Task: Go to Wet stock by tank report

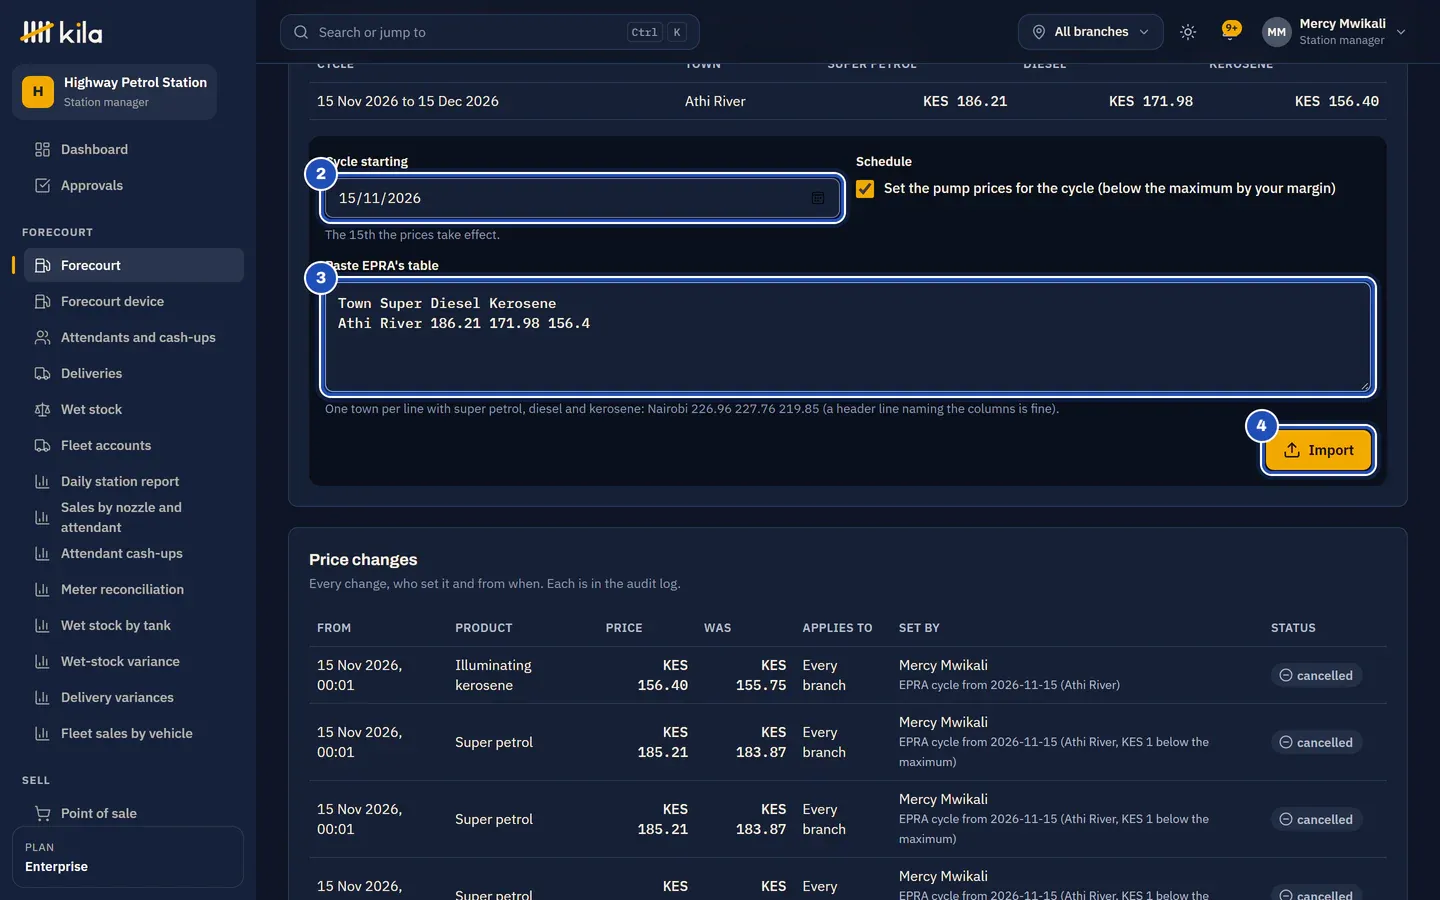Action: 134,625
